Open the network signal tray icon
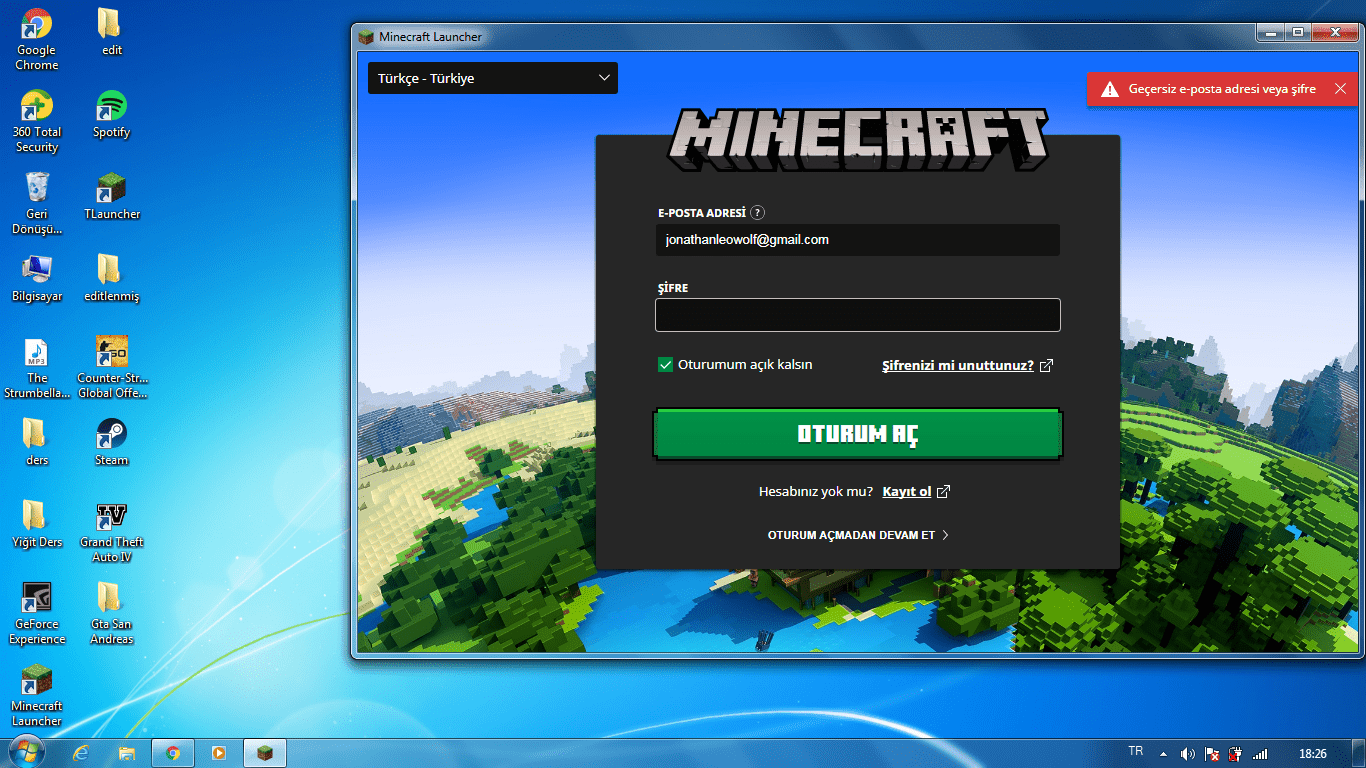 pos(1260,753)
